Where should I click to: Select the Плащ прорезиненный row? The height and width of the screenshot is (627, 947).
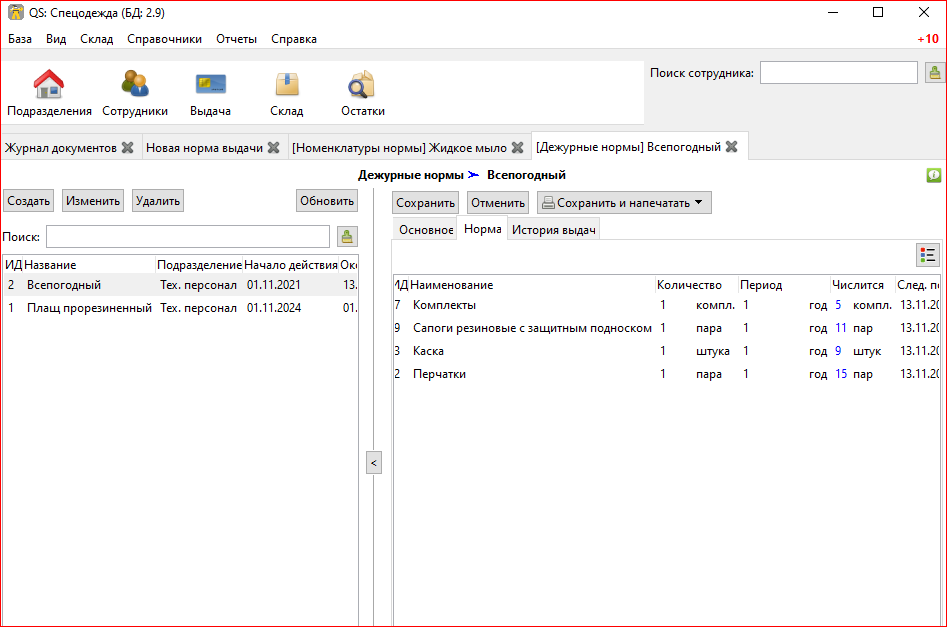(x=89, y=308)
